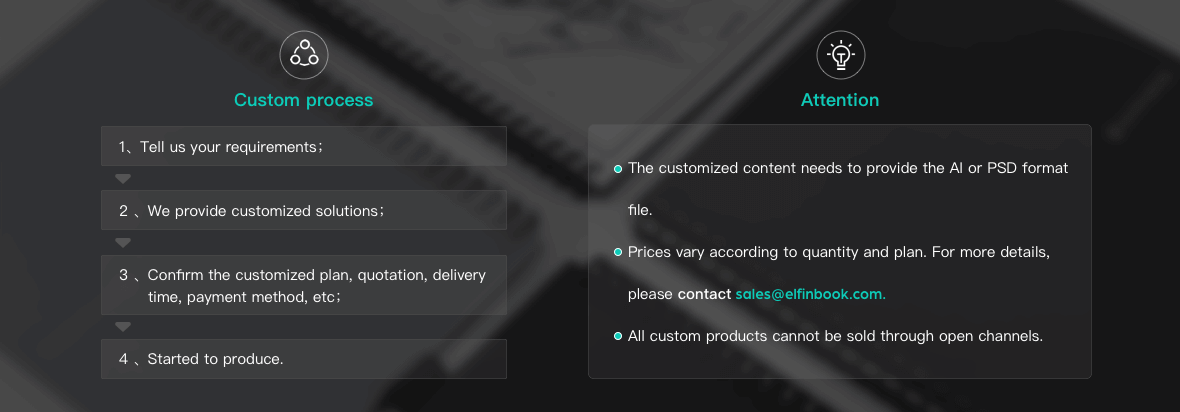1180x412 pixels.
Task: Click the bullet beside Prices vary note
Action: [618, 253]
